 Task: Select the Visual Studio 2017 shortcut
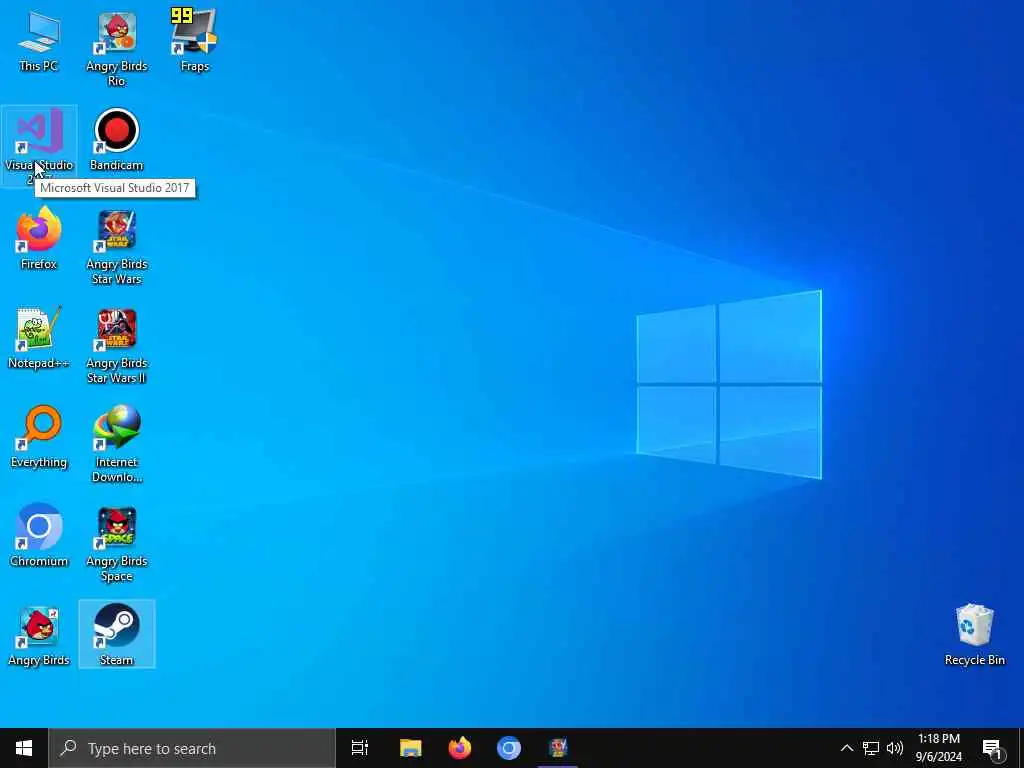tap(39, 145)
